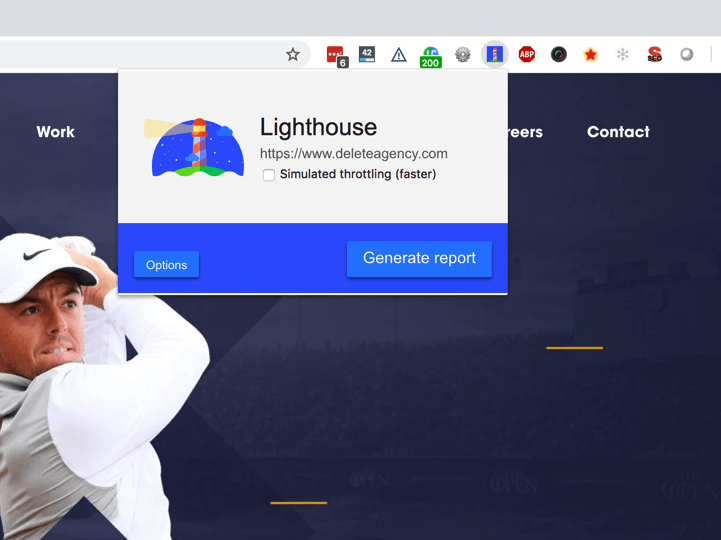Click the black circular lens extension icon
This screenshot has height=540, width=721.
[x=559, y=54]
